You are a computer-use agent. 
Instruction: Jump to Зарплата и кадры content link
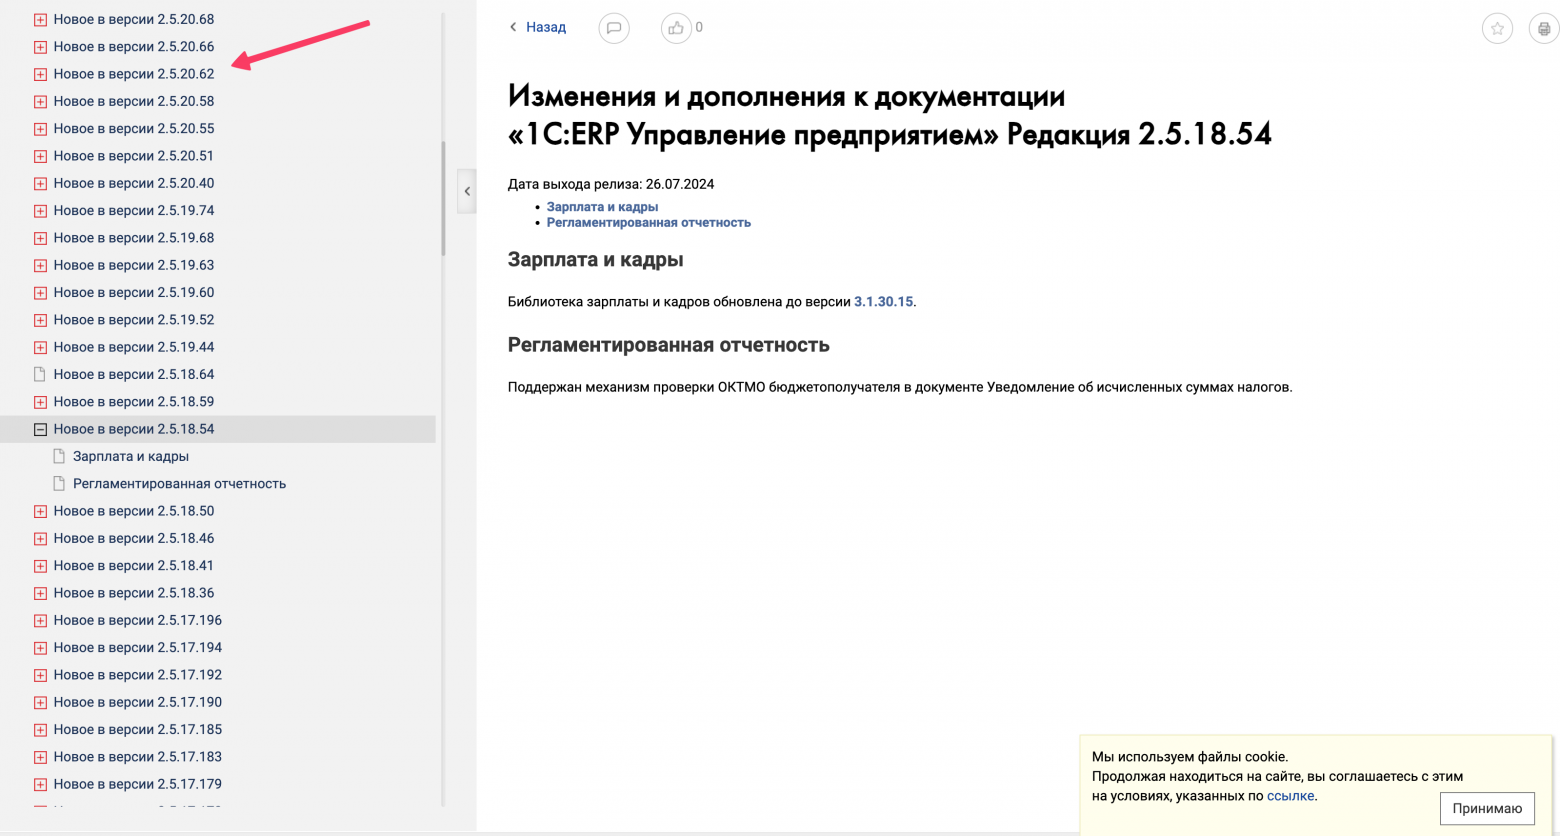click(602, 207)
